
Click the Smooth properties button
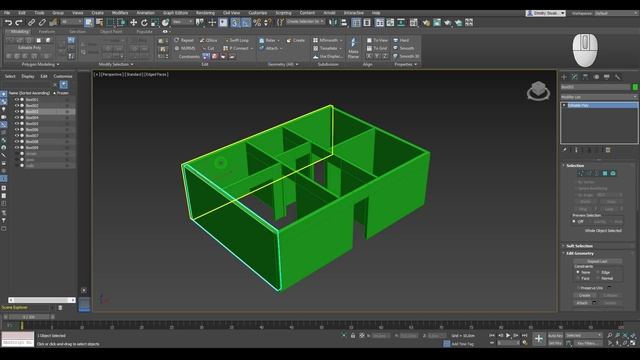404,48
